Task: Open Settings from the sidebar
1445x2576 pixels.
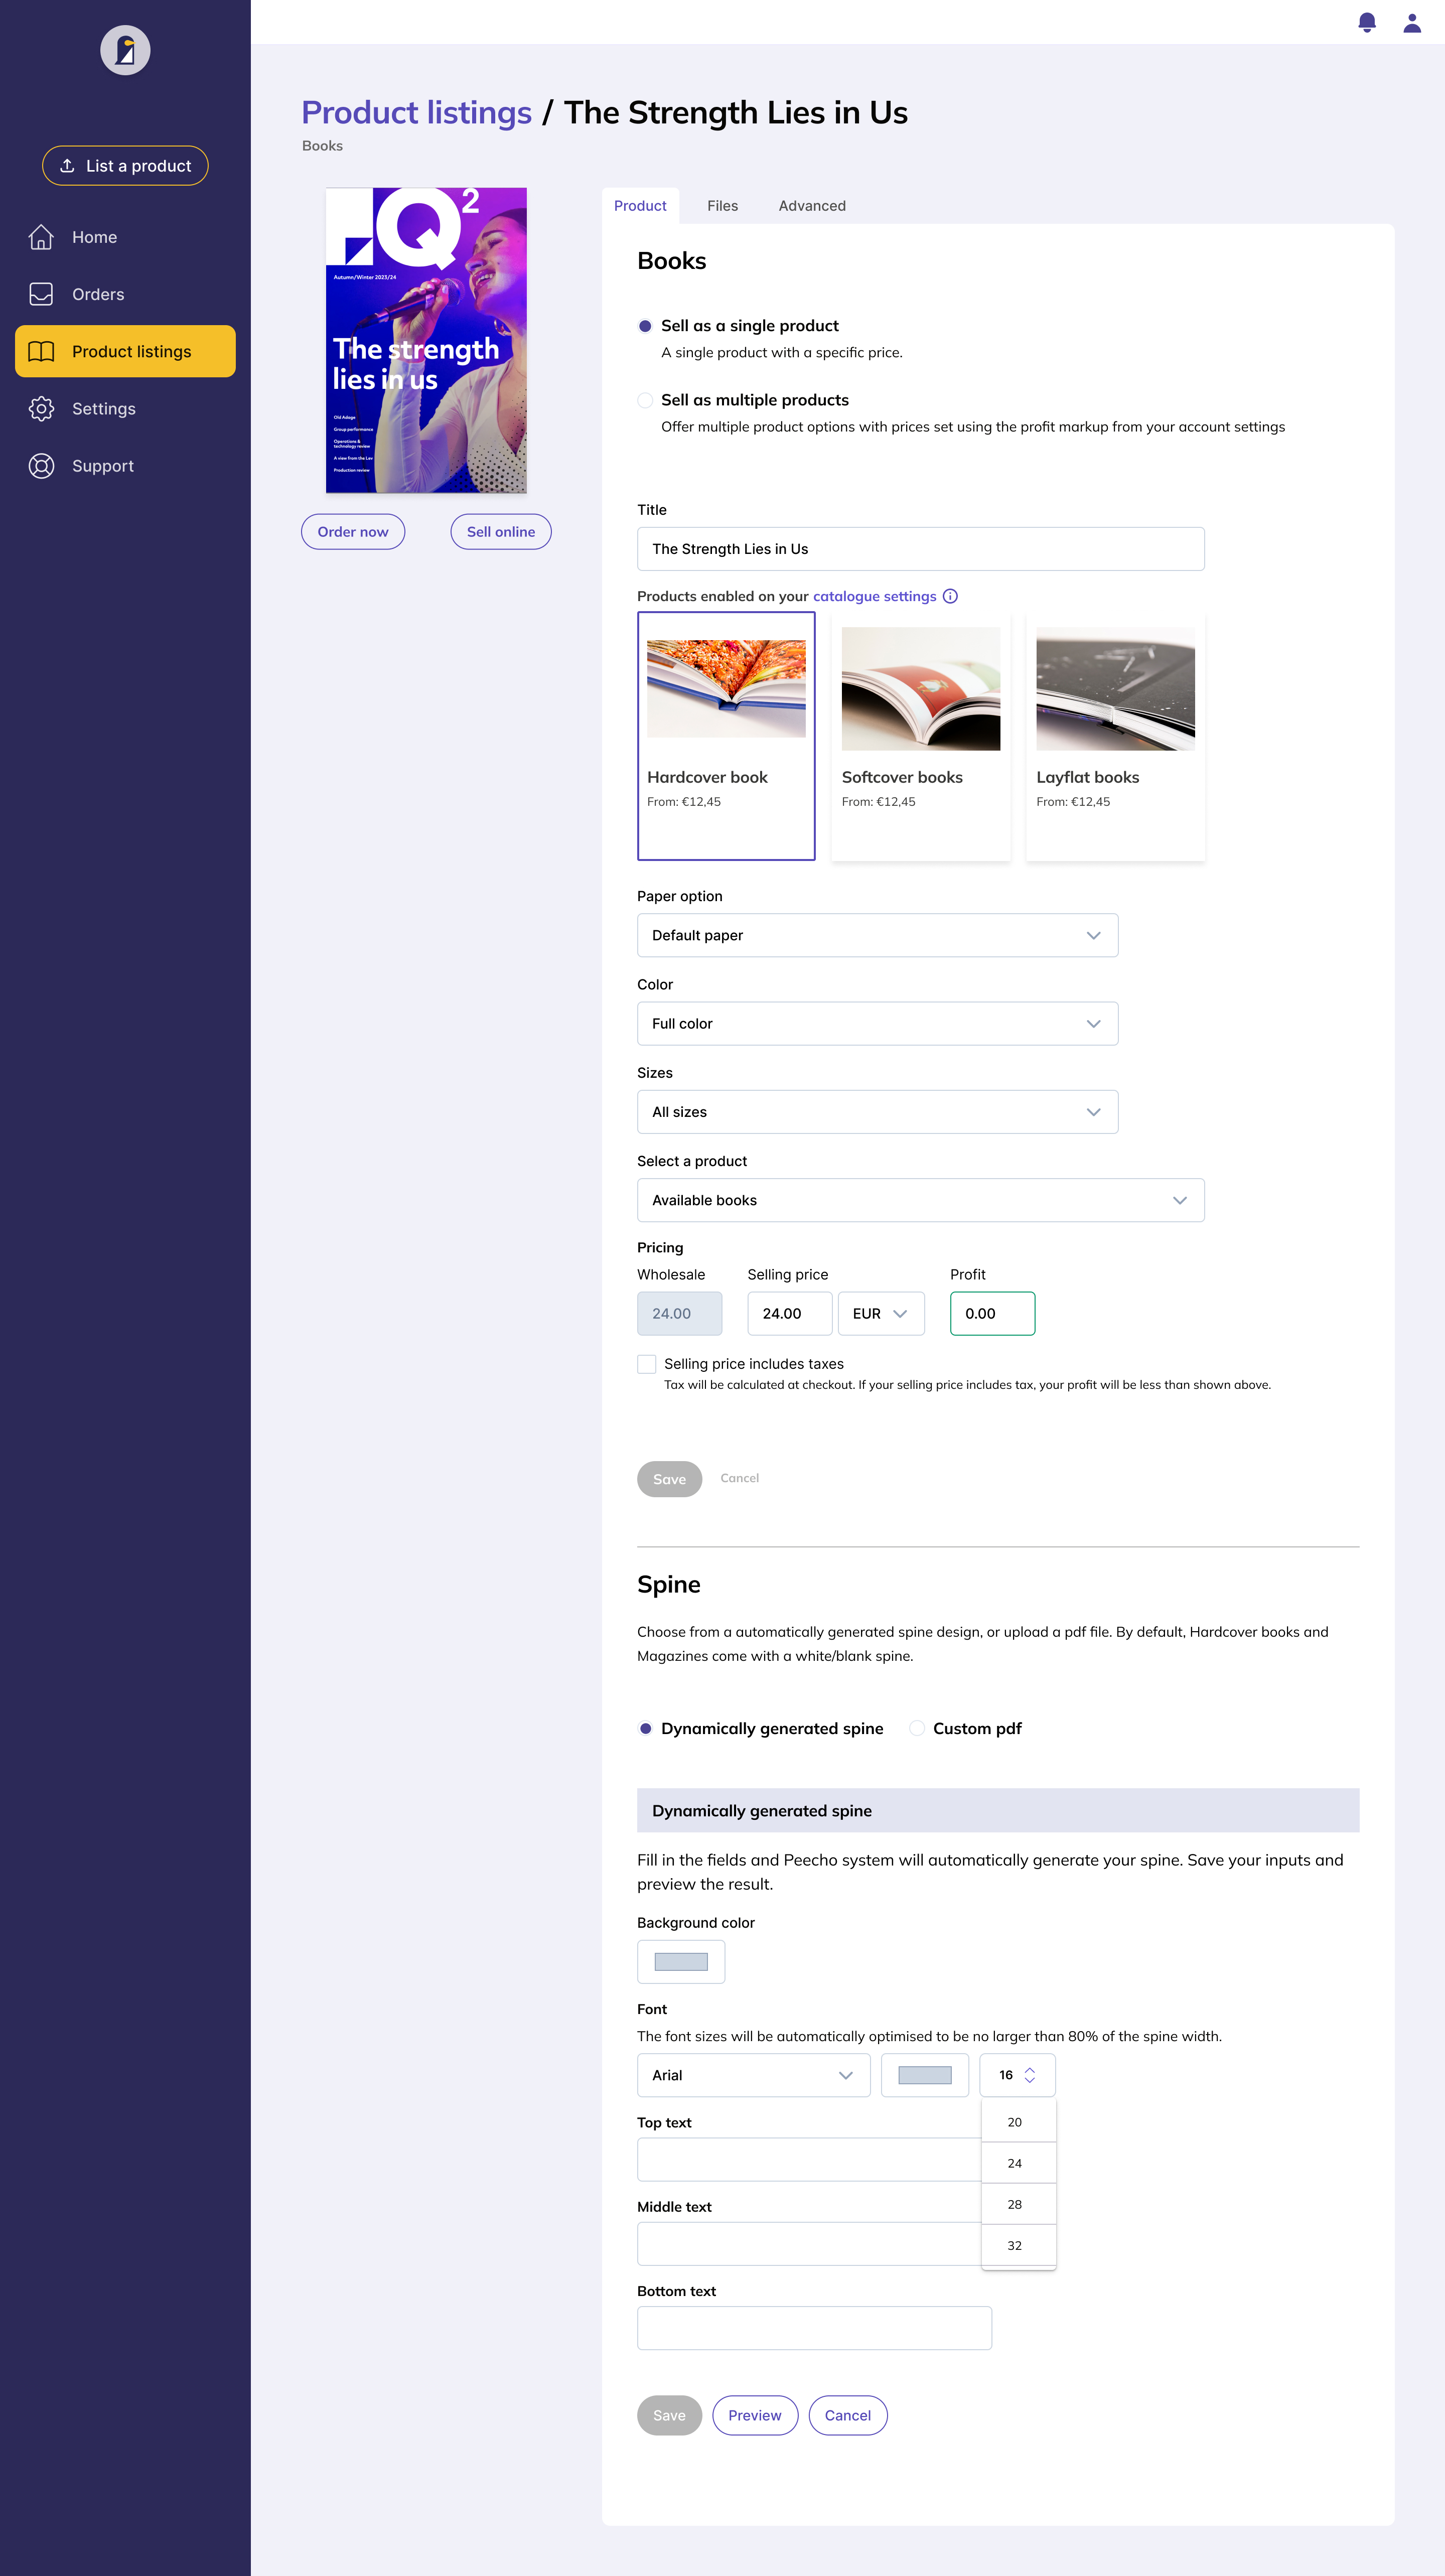Action: [104, 408]
